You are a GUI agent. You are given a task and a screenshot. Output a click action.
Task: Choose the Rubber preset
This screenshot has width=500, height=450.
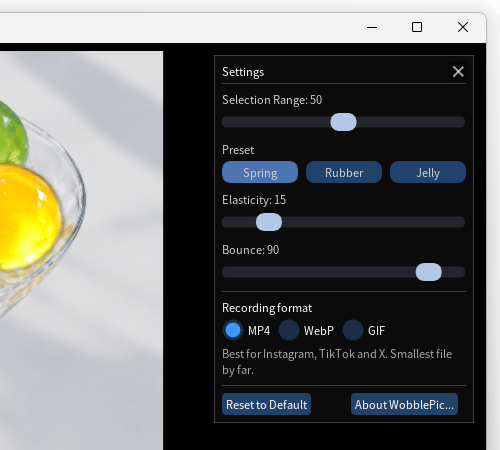click(344, 172)
